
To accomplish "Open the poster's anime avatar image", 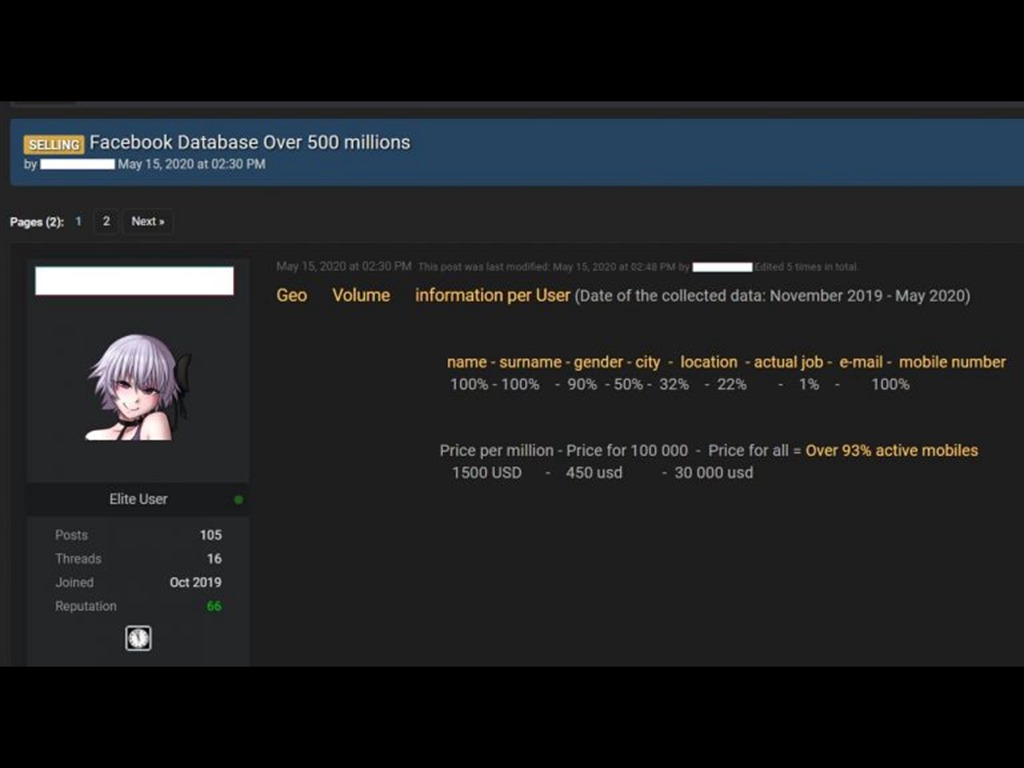I will click(x=138, y=387).
